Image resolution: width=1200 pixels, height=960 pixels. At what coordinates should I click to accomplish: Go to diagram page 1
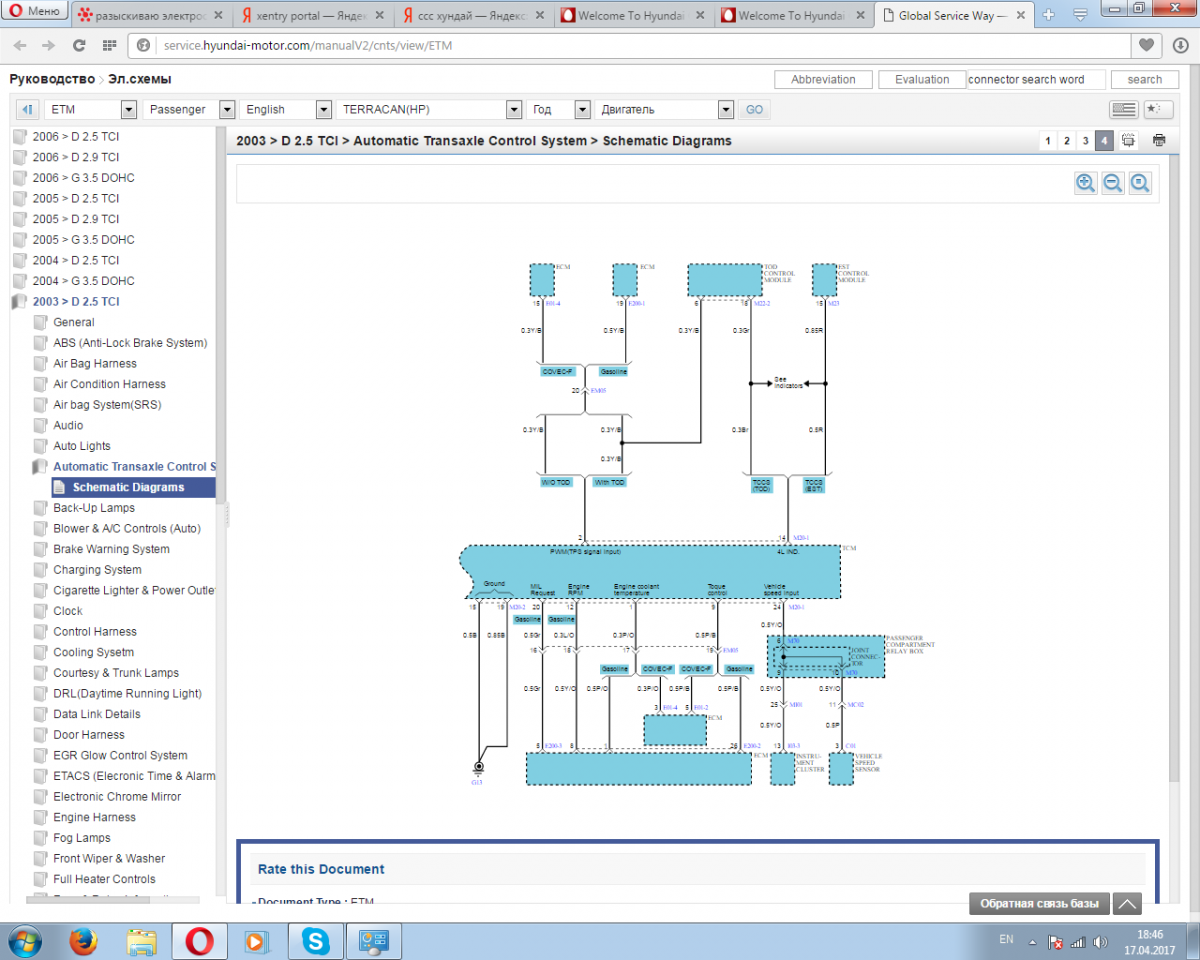[x=1048, y=141]
